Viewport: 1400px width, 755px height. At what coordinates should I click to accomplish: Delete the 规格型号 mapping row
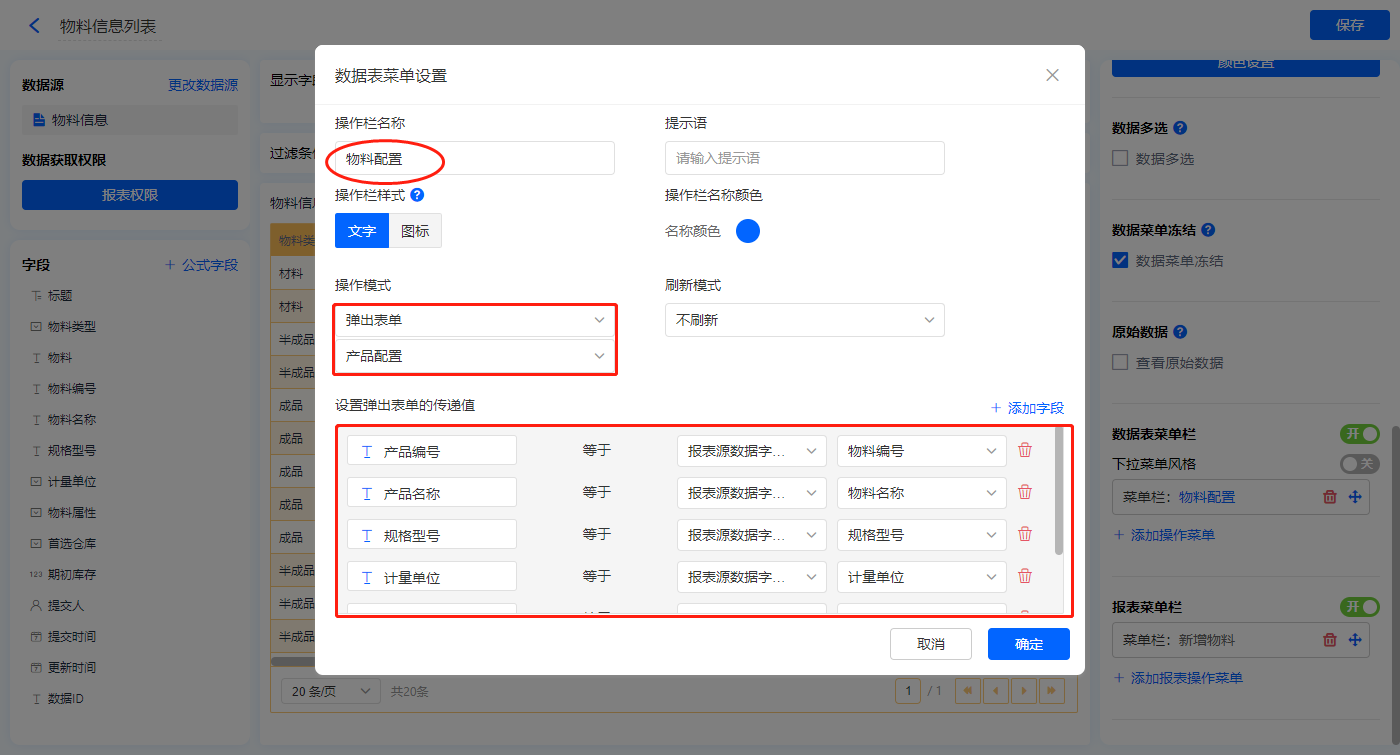tap(1025, 534)
